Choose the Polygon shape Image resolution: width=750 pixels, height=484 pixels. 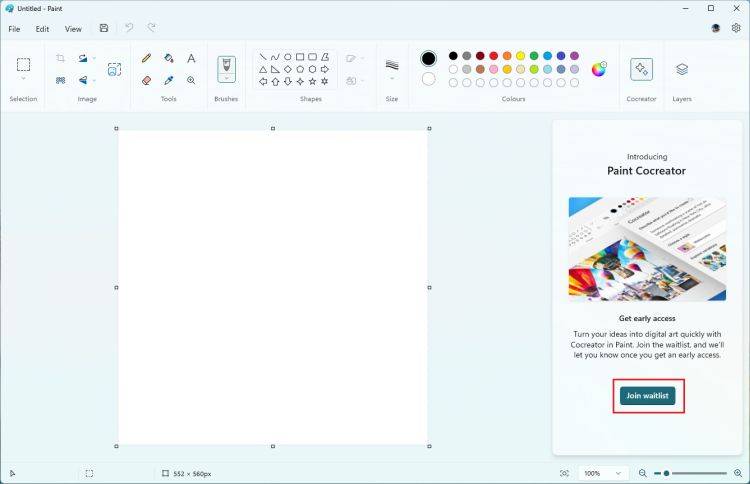325,57
